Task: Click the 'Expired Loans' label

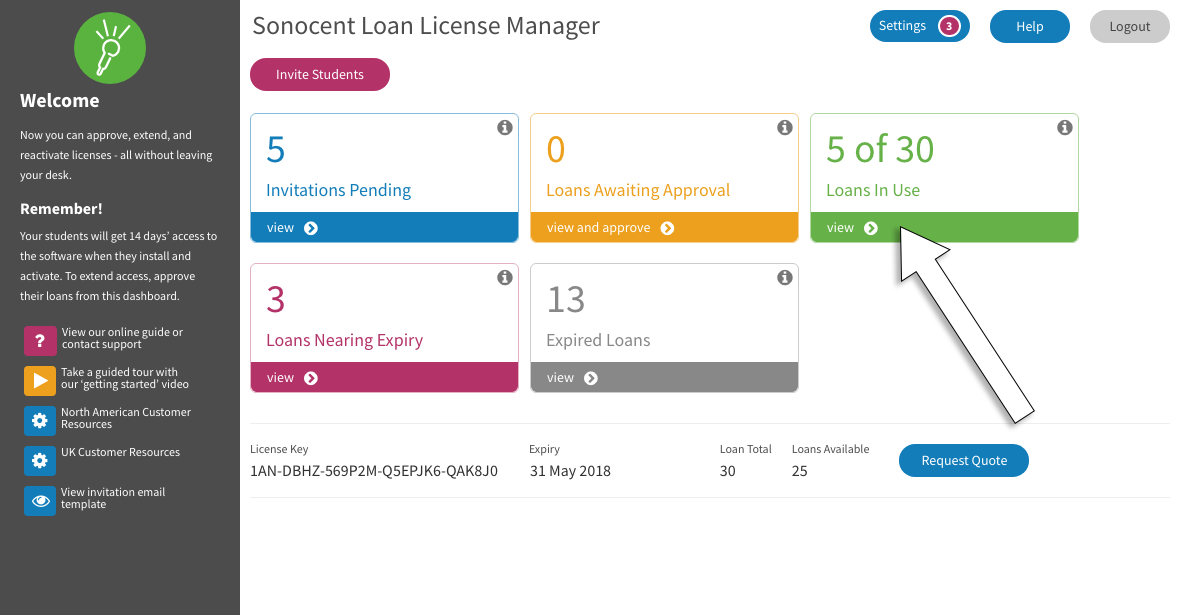Action: pos(598,340)
